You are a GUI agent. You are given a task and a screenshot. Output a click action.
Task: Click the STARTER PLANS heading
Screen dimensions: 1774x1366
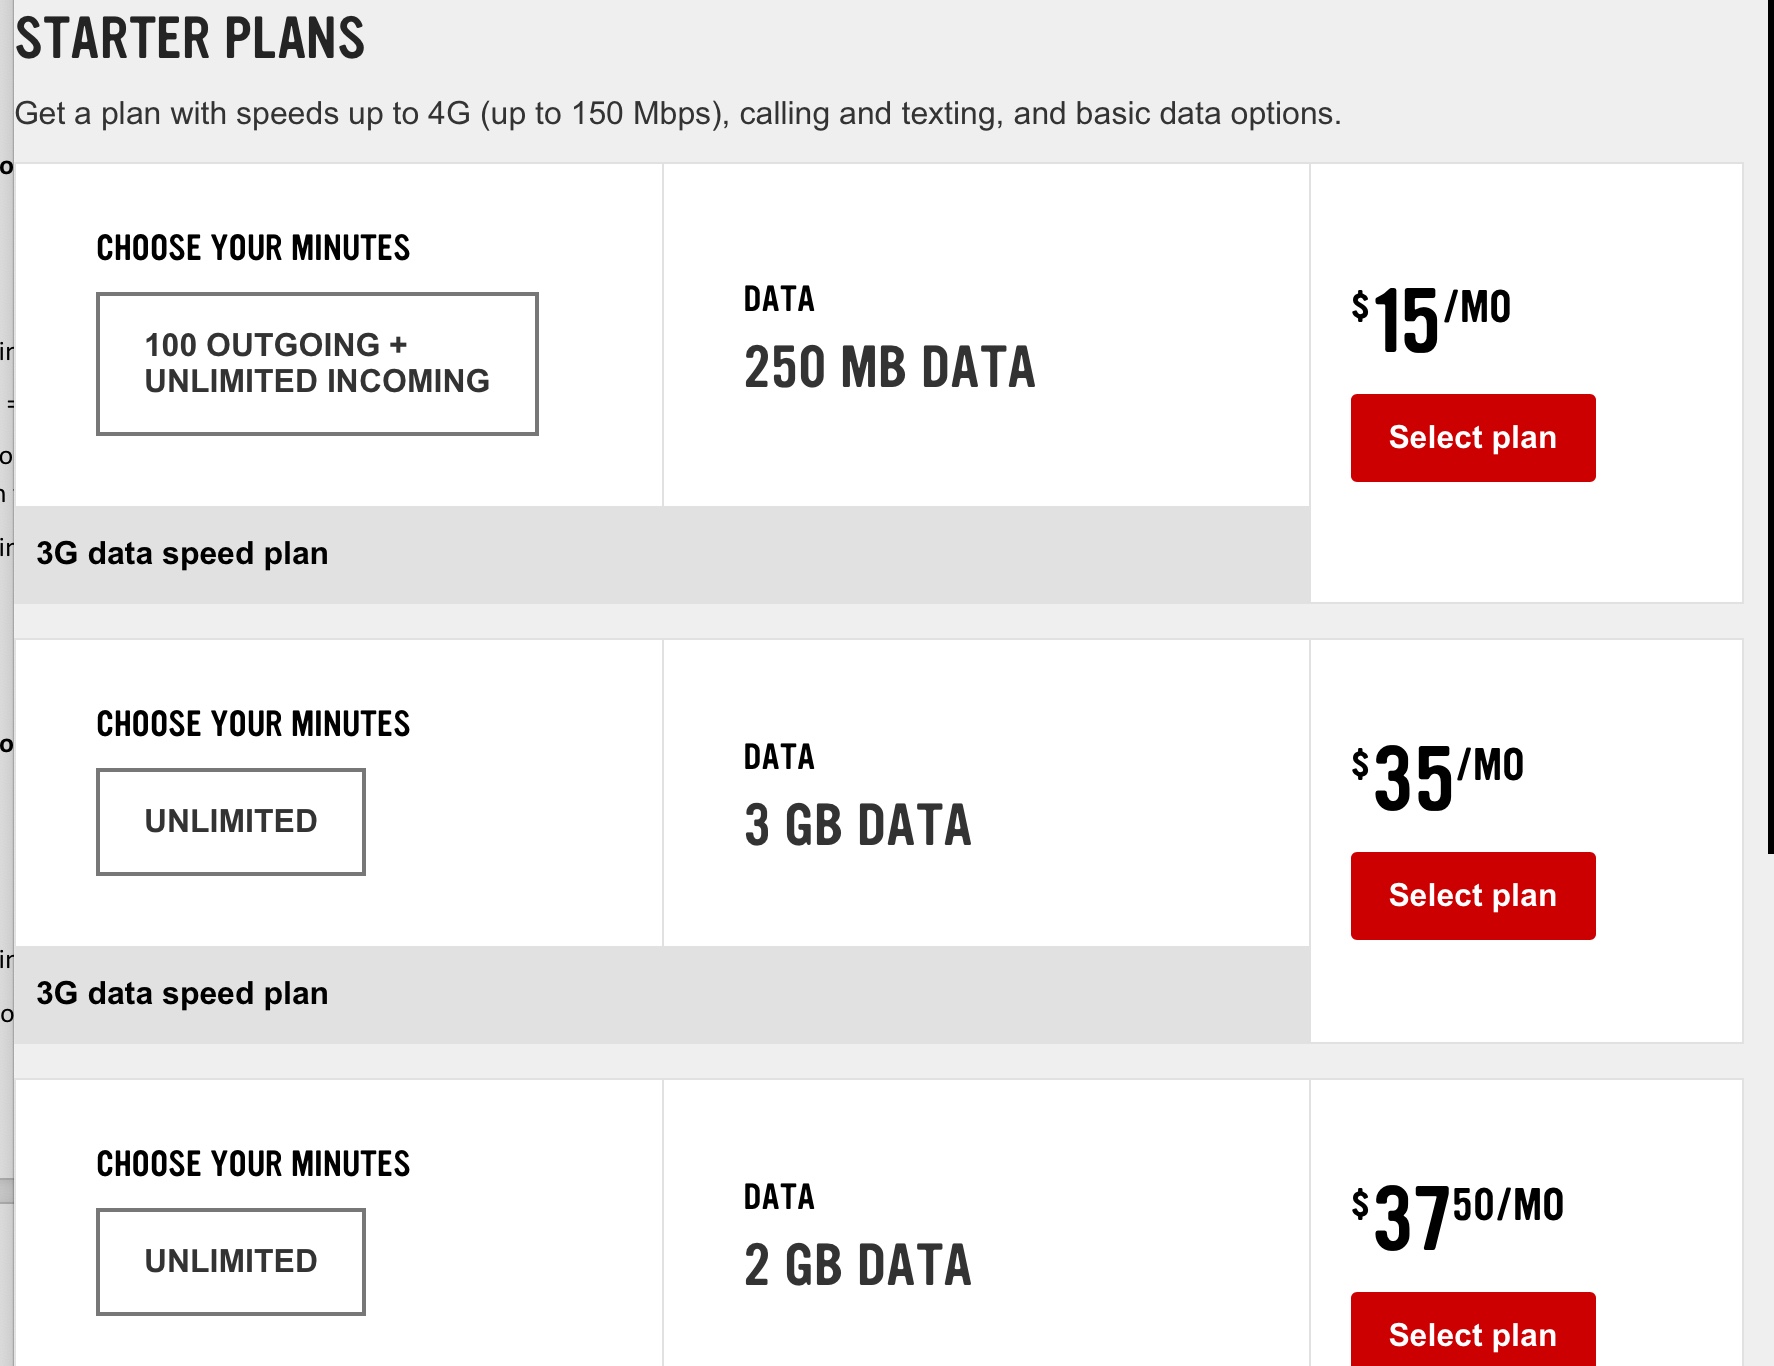tap(190, 39)
